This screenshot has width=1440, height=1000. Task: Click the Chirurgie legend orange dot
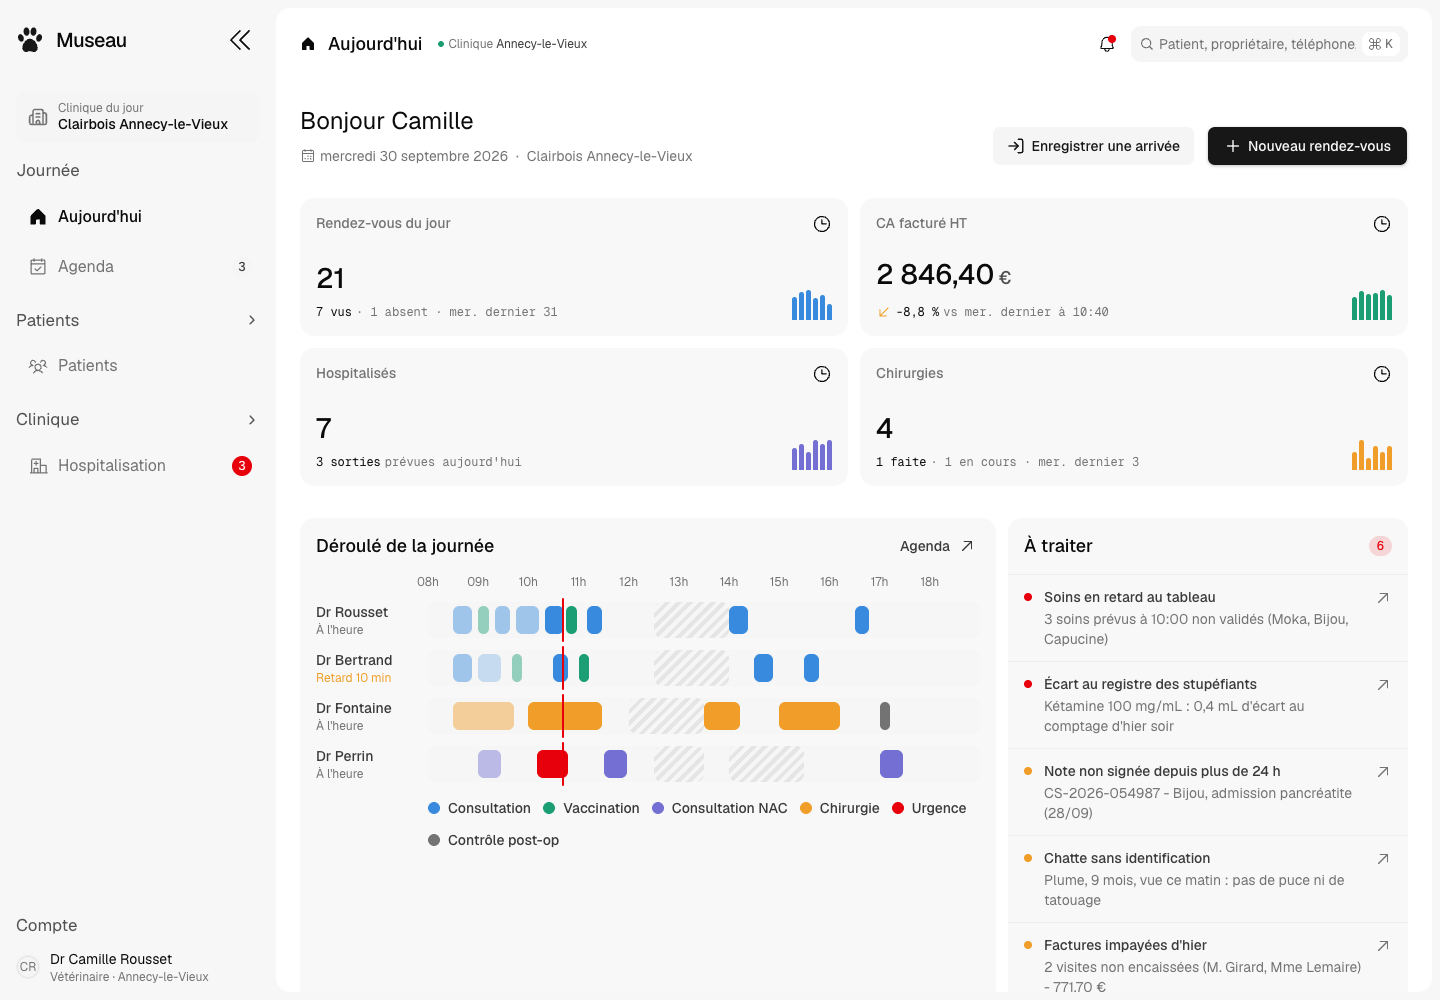(806, 808)
